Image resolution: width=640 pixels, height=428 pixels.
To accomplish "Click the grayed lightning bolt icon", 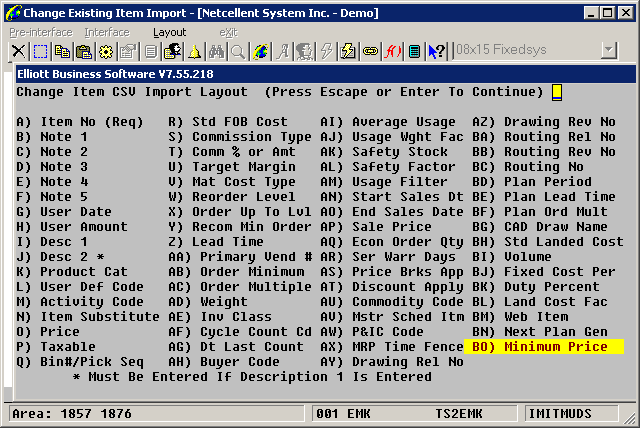I will click(326, 51).
